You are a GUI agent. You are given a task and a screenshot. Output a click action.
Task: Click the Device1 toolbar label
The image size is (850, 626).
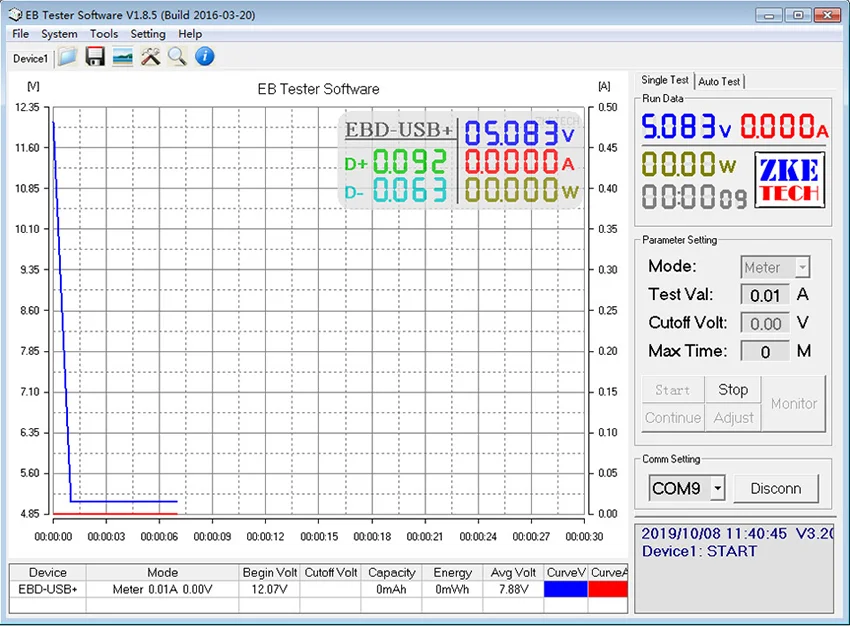pyautogui.click(x=30, y=58)
